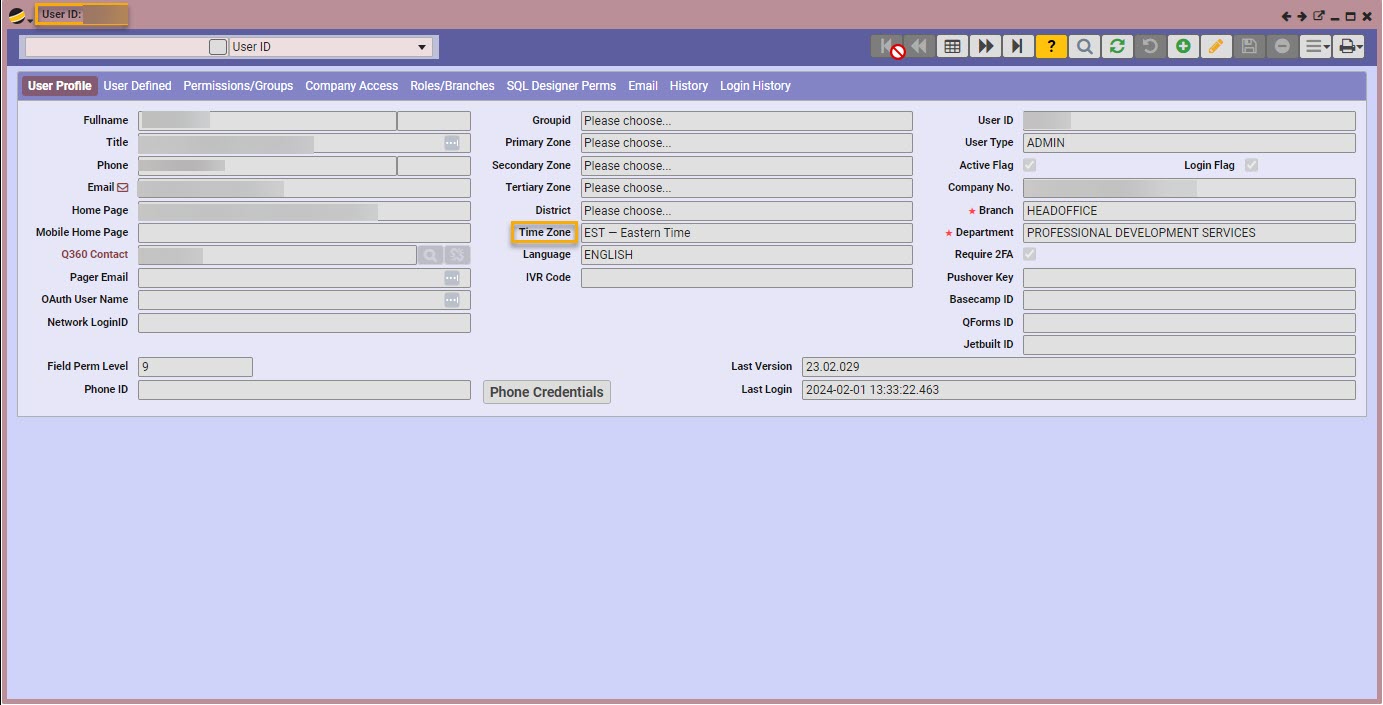The image size is (1383, 705).
Task: Expand the printer options dropdown
Action: pyautogui.click(x=1350, y=47)
